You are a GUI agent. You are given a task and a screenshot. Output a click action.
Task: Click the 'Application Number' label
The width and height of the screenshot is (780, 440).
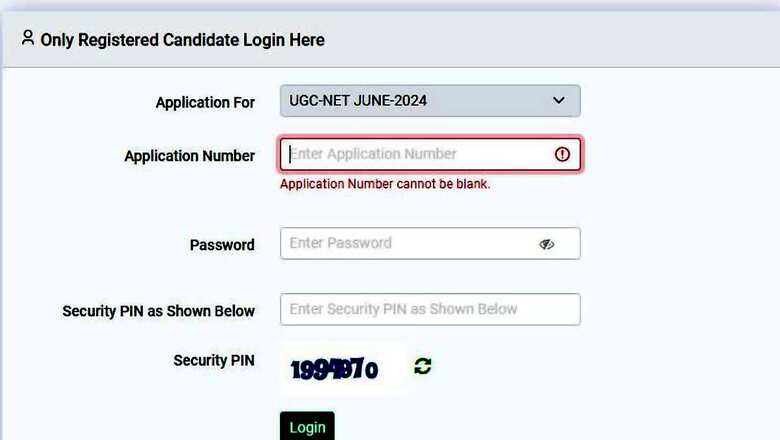click(x=189, y=156)
